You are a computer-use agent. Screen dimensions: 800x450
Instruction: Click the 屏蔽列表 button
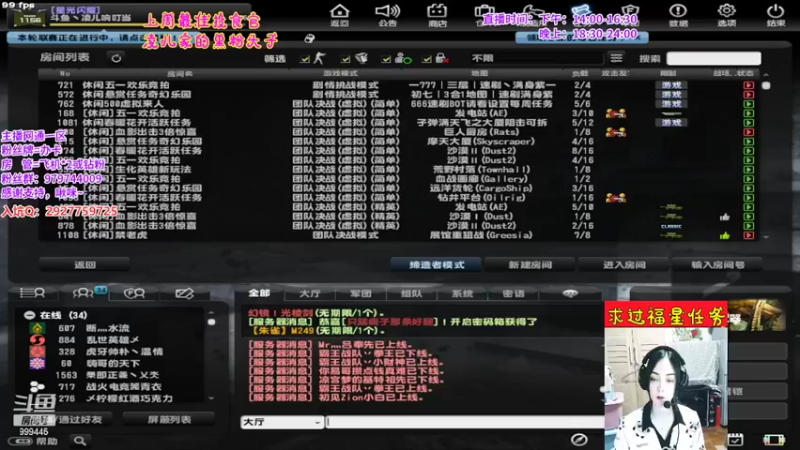coord(169,419)
